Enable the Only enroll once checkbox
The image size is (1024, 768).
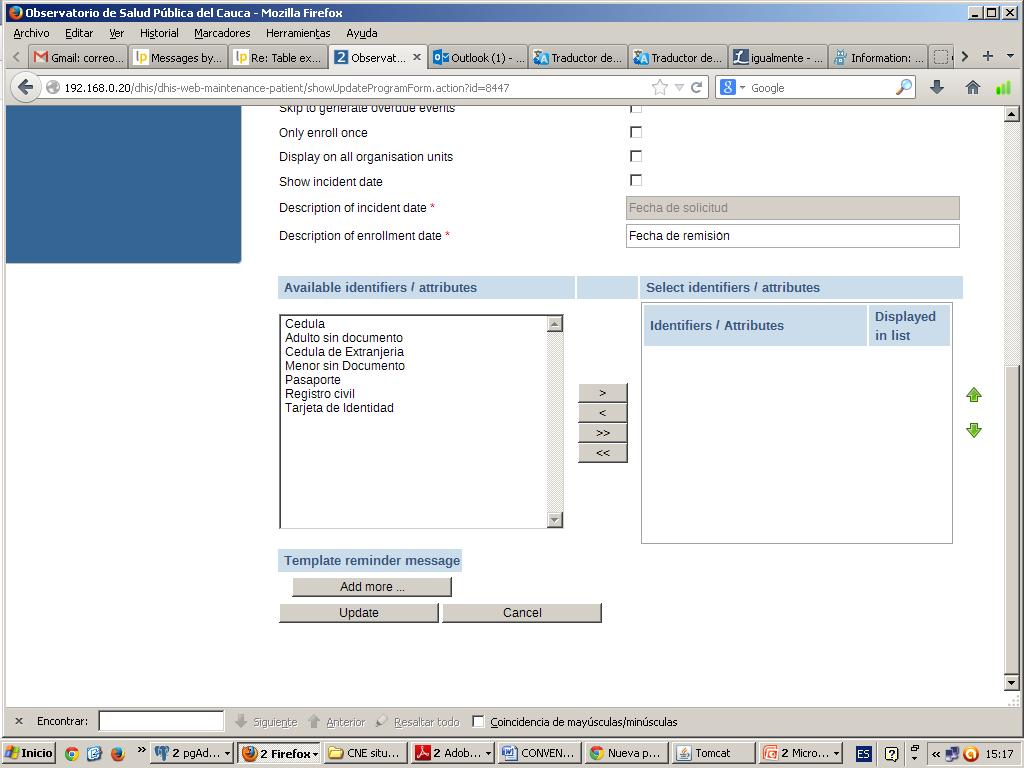pyautogui.click(x=635, y=132)
